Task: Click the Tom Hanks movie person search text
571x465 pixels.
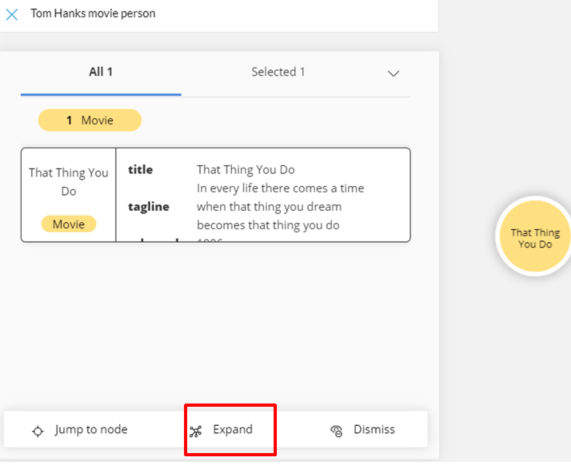Action: point(93,13)
